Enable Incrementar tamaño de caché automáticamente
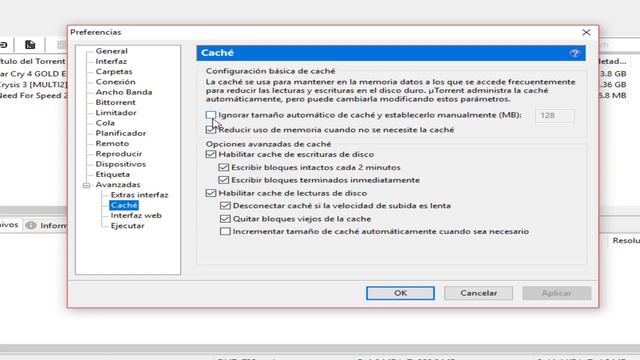640x360 pixels. [x=225, y=231]
